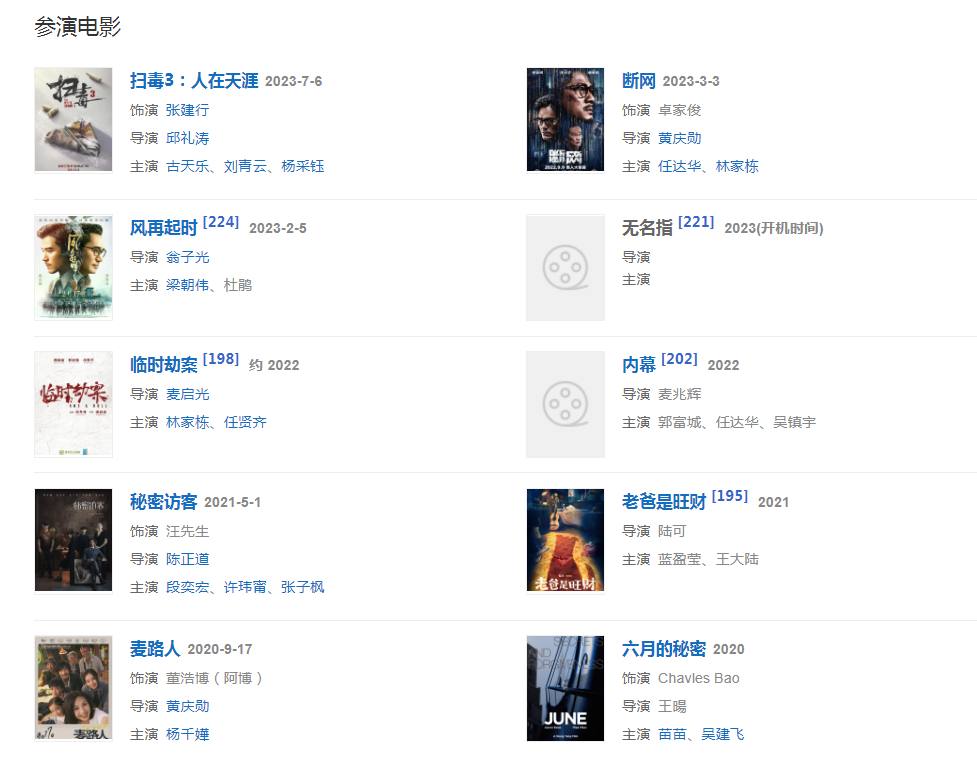
Task: Open the 扫毒3：人在天涯 title link
Action: [194, 81]
